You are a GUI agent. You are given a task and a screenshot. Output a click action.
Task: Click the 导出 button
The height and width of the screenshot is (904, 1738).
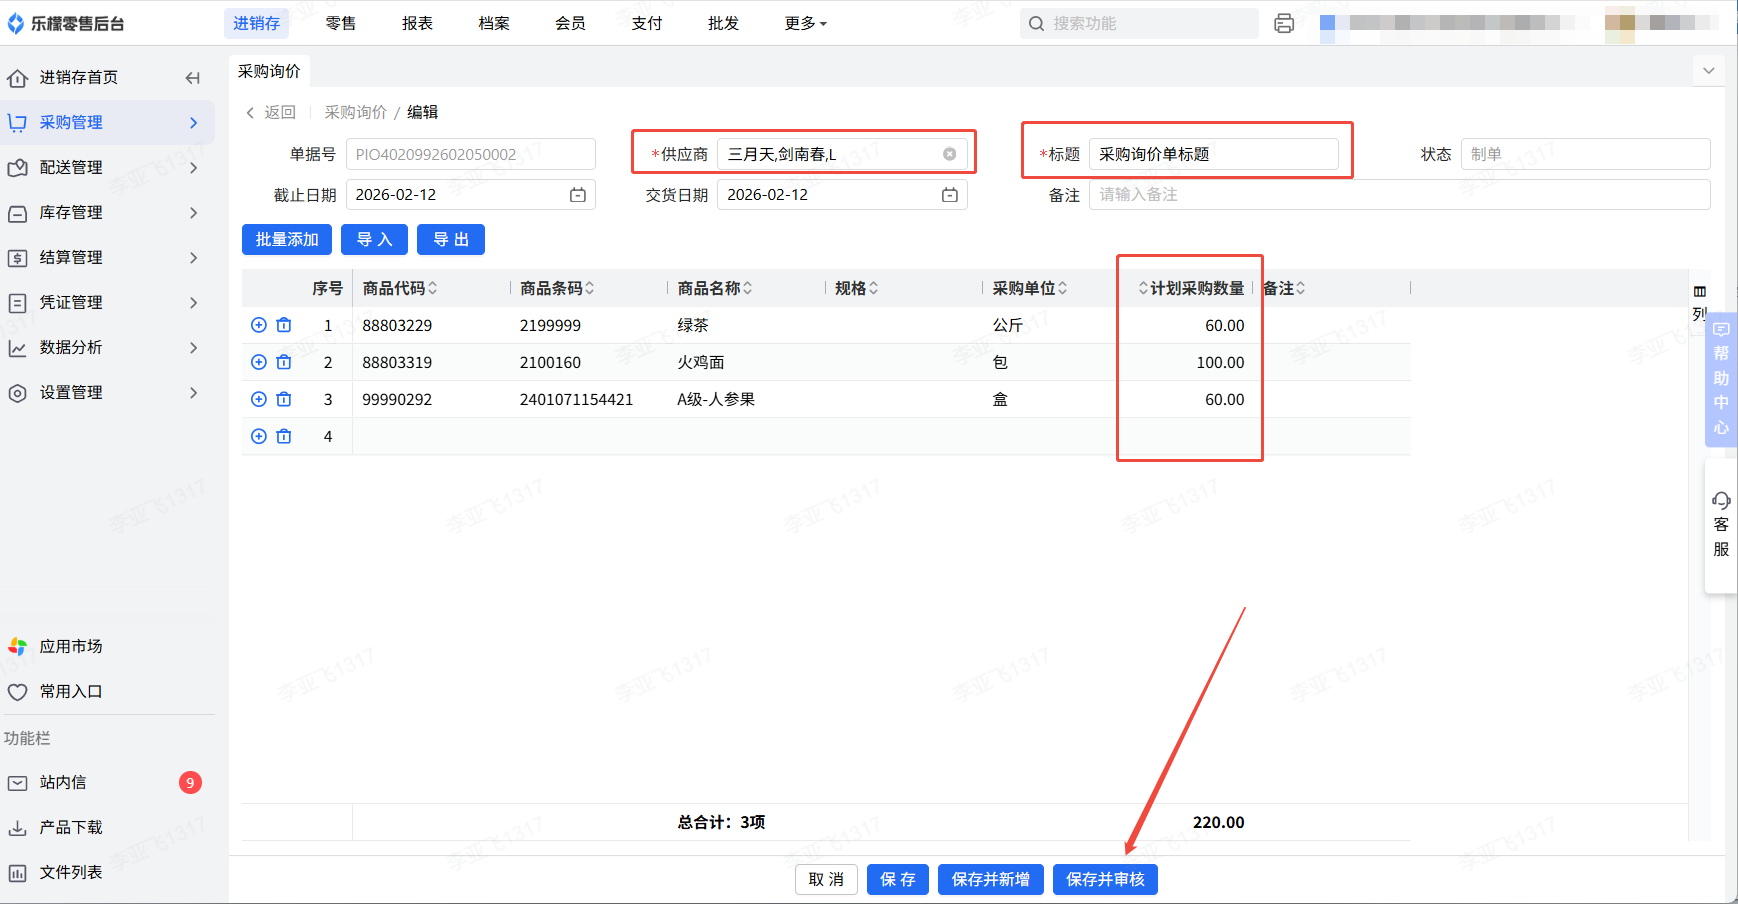451,240
